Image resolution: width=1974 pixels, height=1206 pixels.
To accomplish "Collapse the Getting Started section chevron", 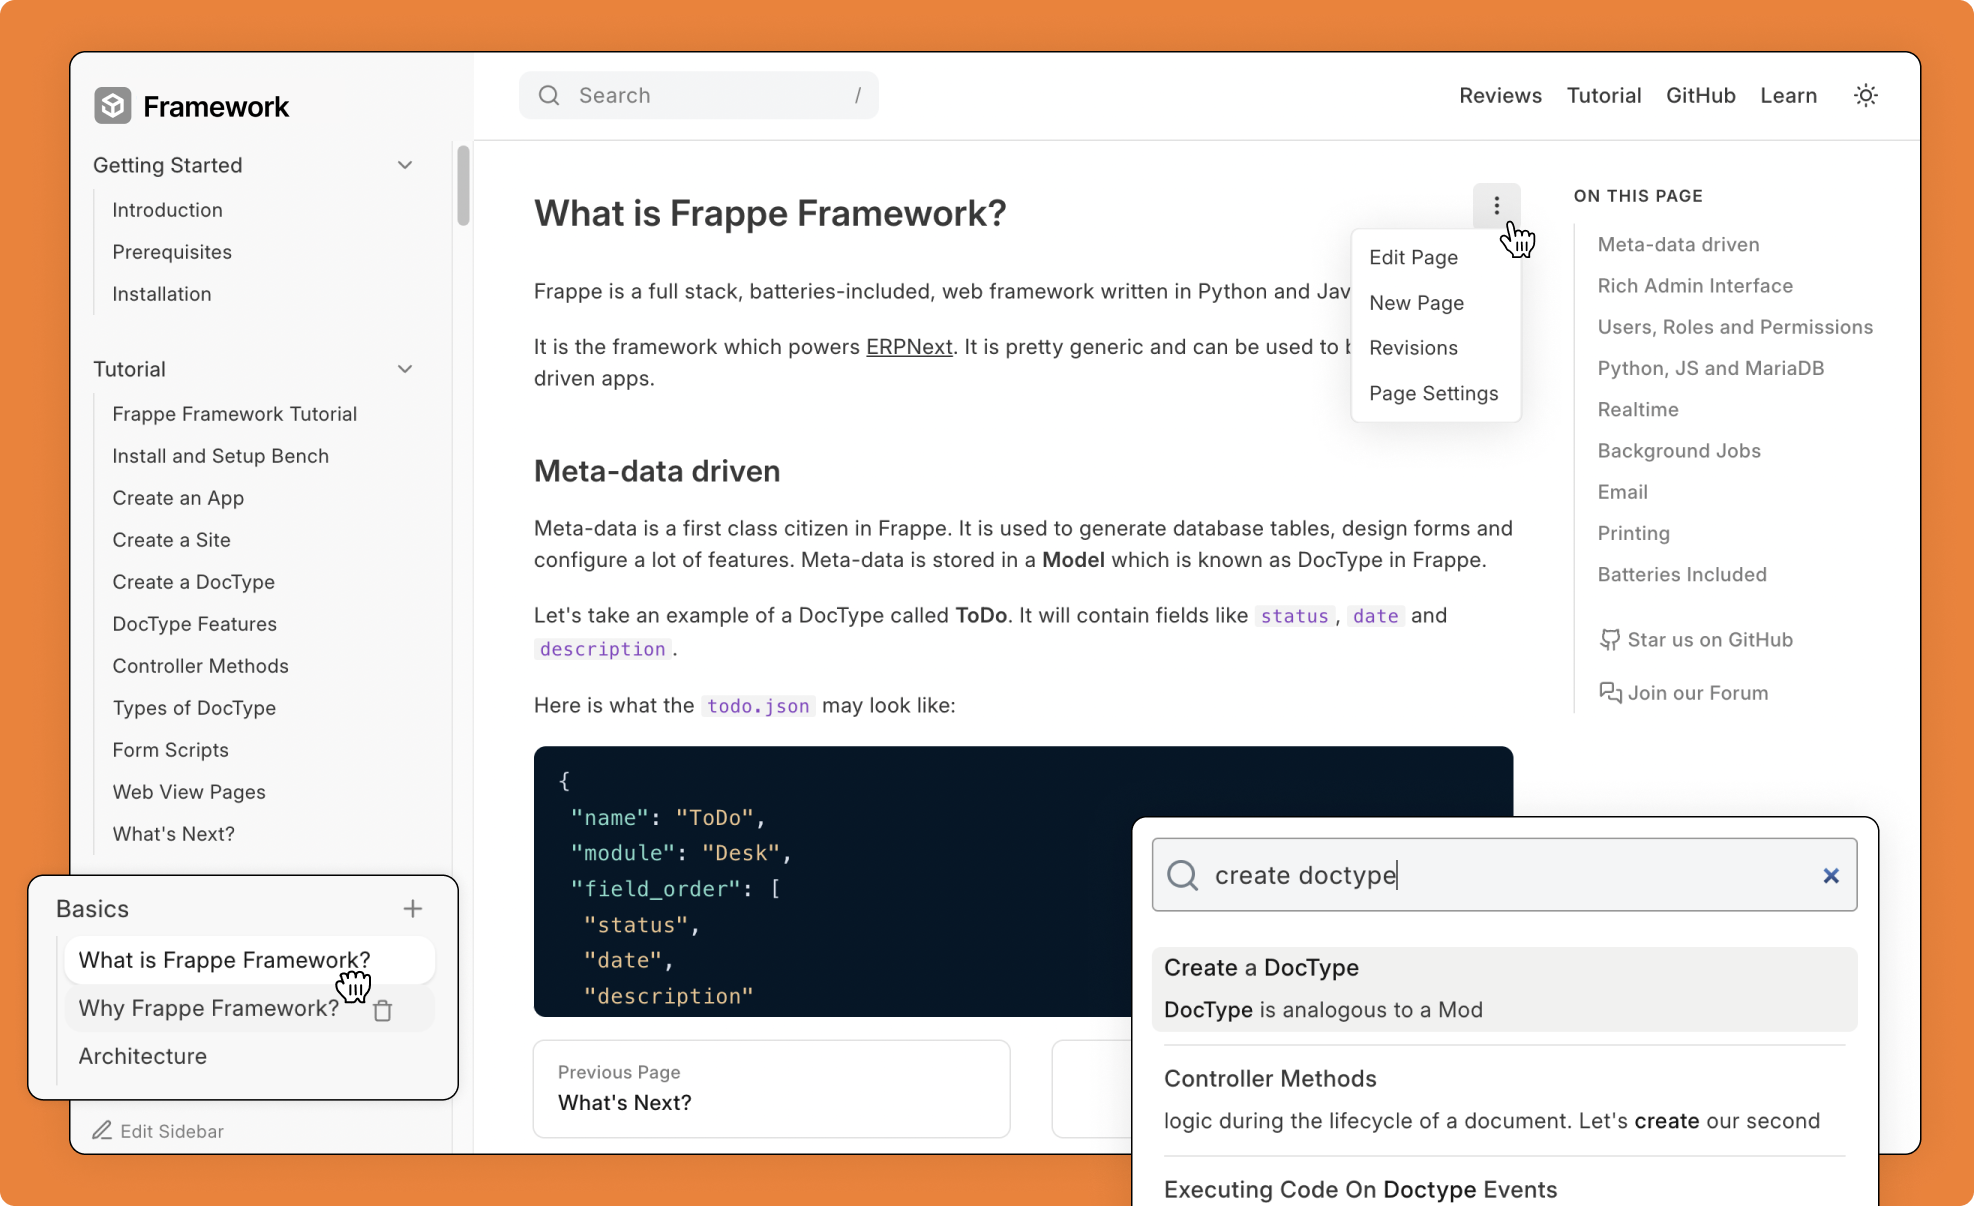I will [404, 165].
